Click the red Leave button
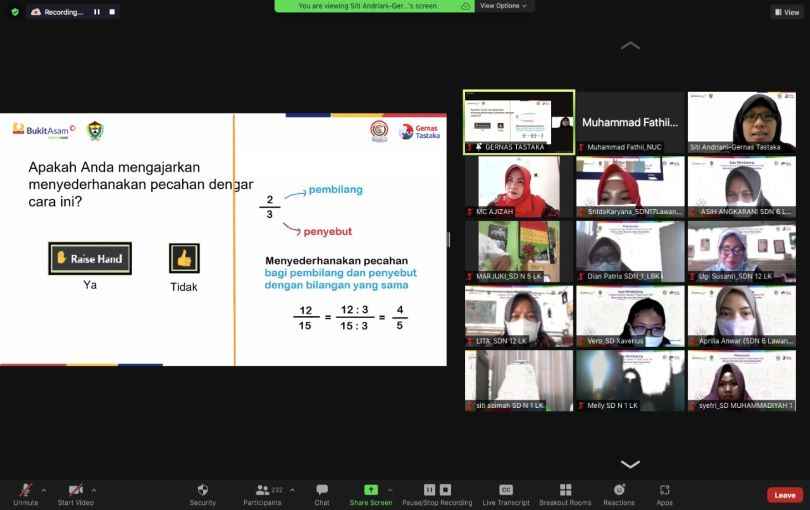Viewport: 810px width, 510px height. click(x=785, y=495)
